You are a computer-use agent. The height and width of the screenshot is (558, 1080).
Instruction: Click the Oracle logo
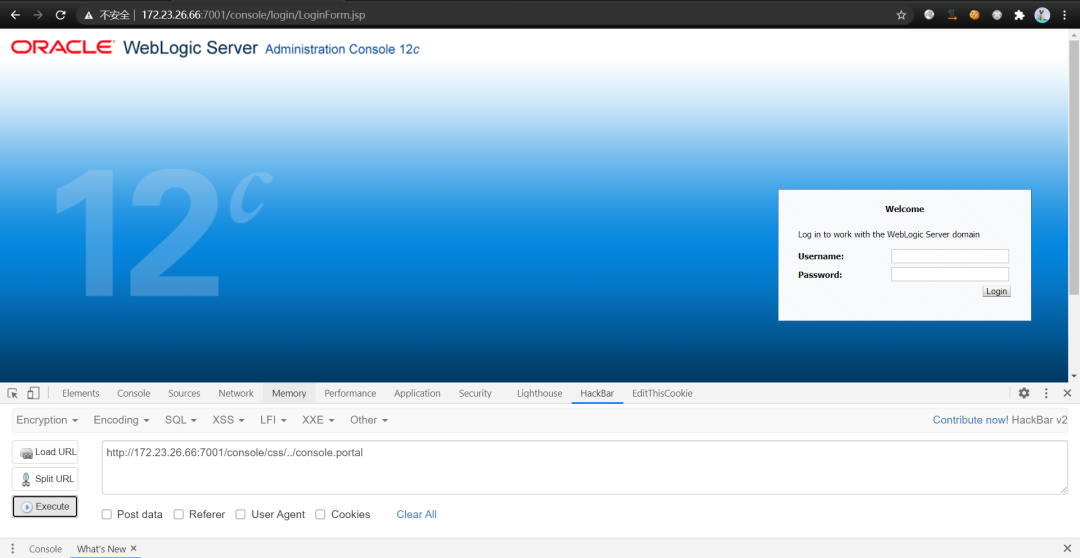[x=63, y=47]
